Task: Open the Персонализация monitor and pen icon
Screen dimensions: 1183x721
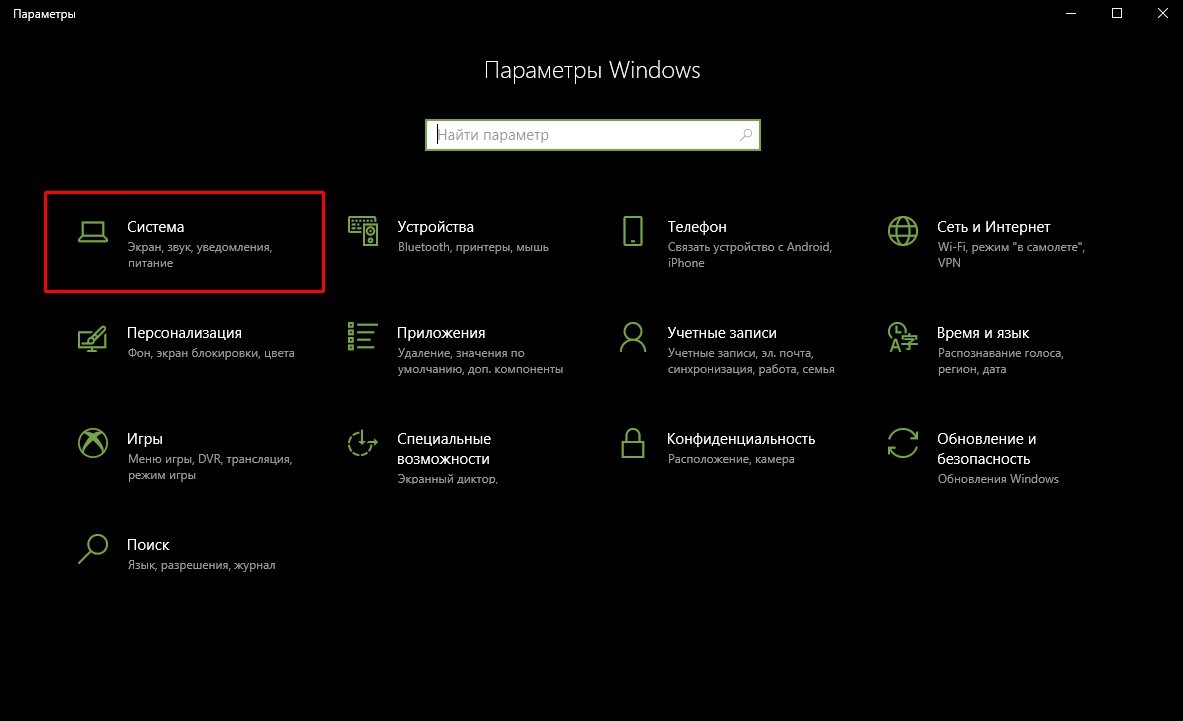Action: pos(93,338)
